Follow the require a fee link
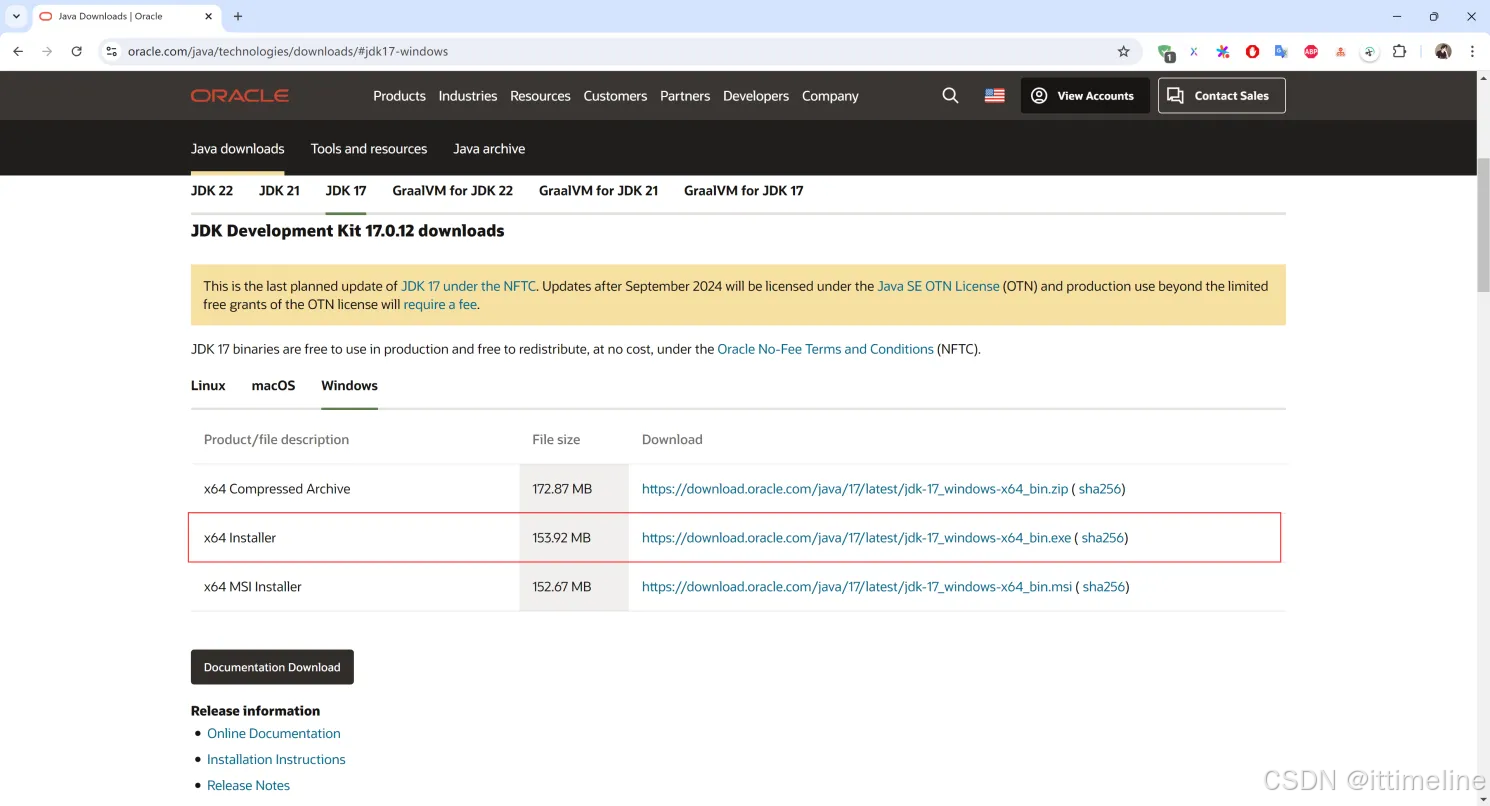Screen dimensions: 1490x806 point(440,304)
